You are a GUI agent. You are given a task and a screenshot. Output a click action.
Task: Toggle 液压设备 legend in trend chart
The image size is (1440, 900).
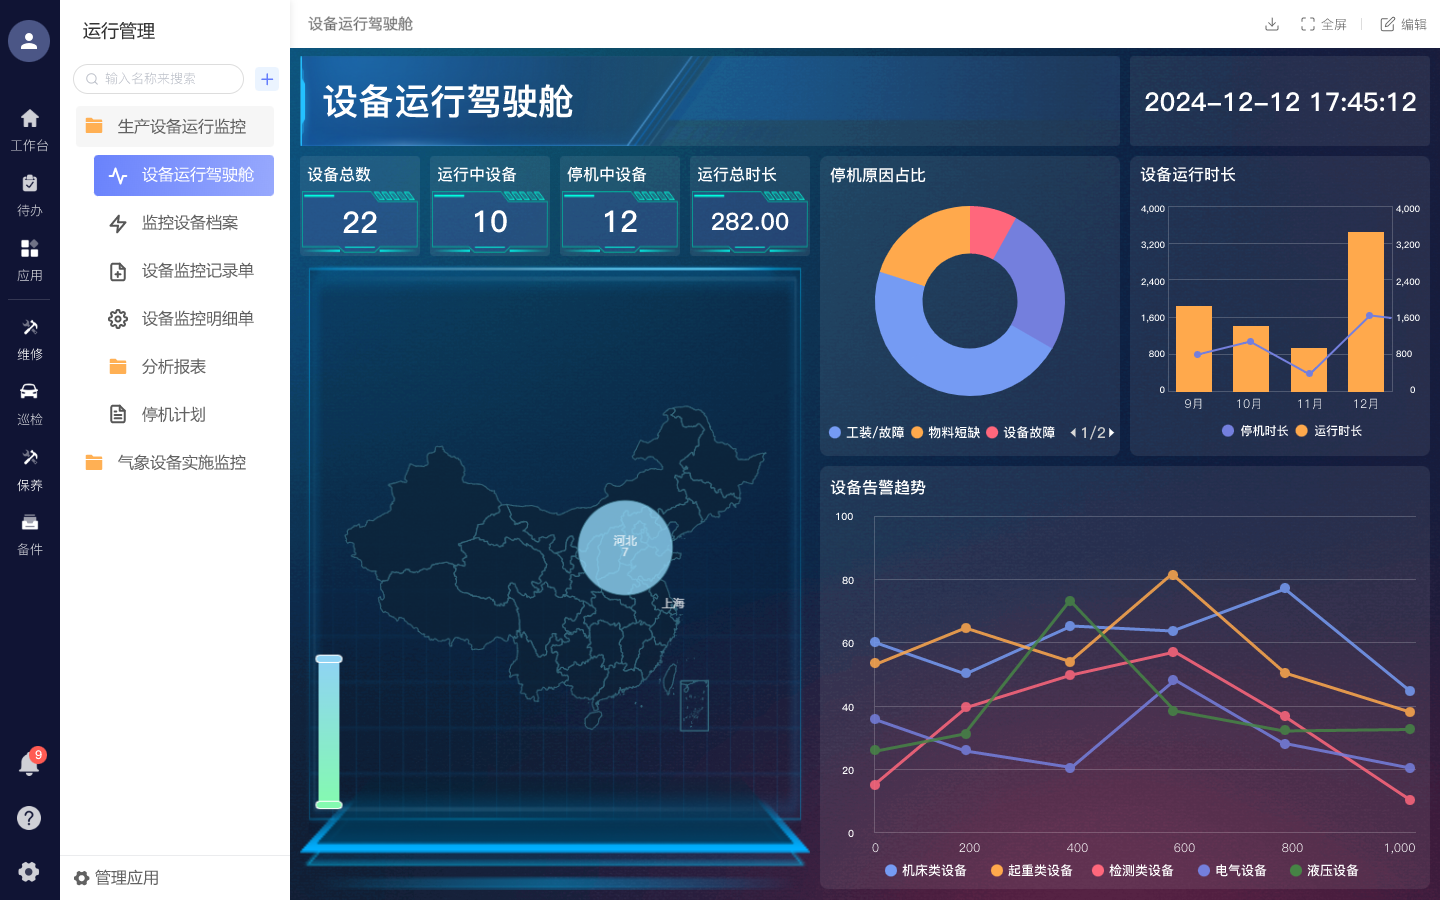1324,870
